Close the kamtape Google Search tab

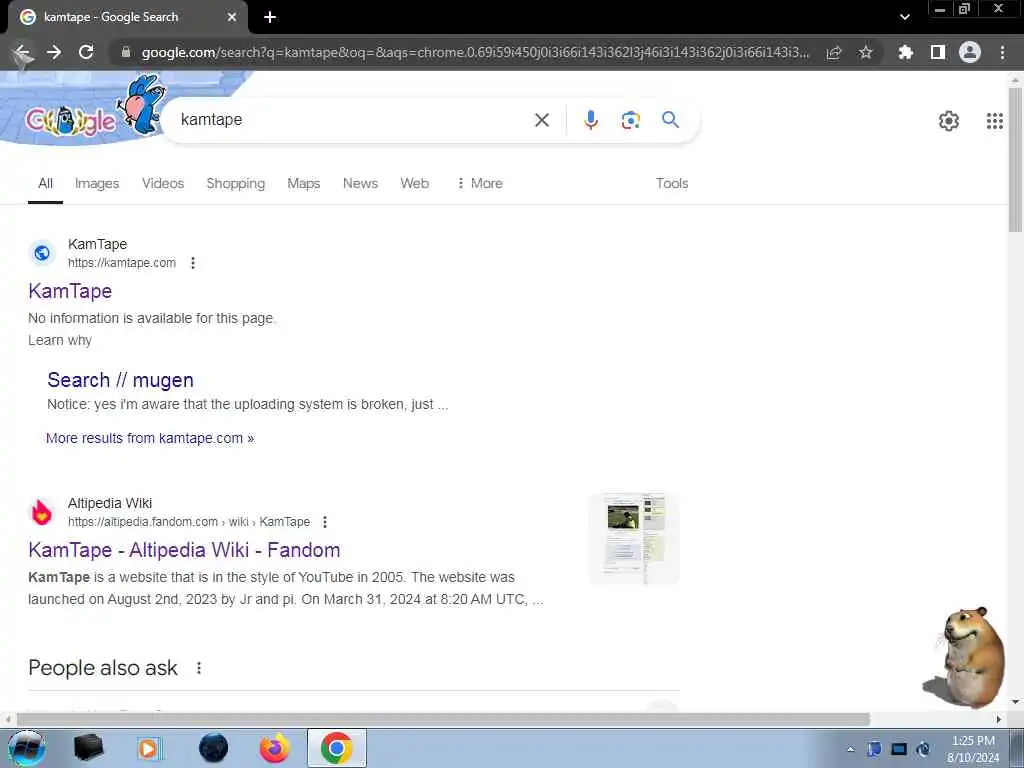(x=232, y=17)
